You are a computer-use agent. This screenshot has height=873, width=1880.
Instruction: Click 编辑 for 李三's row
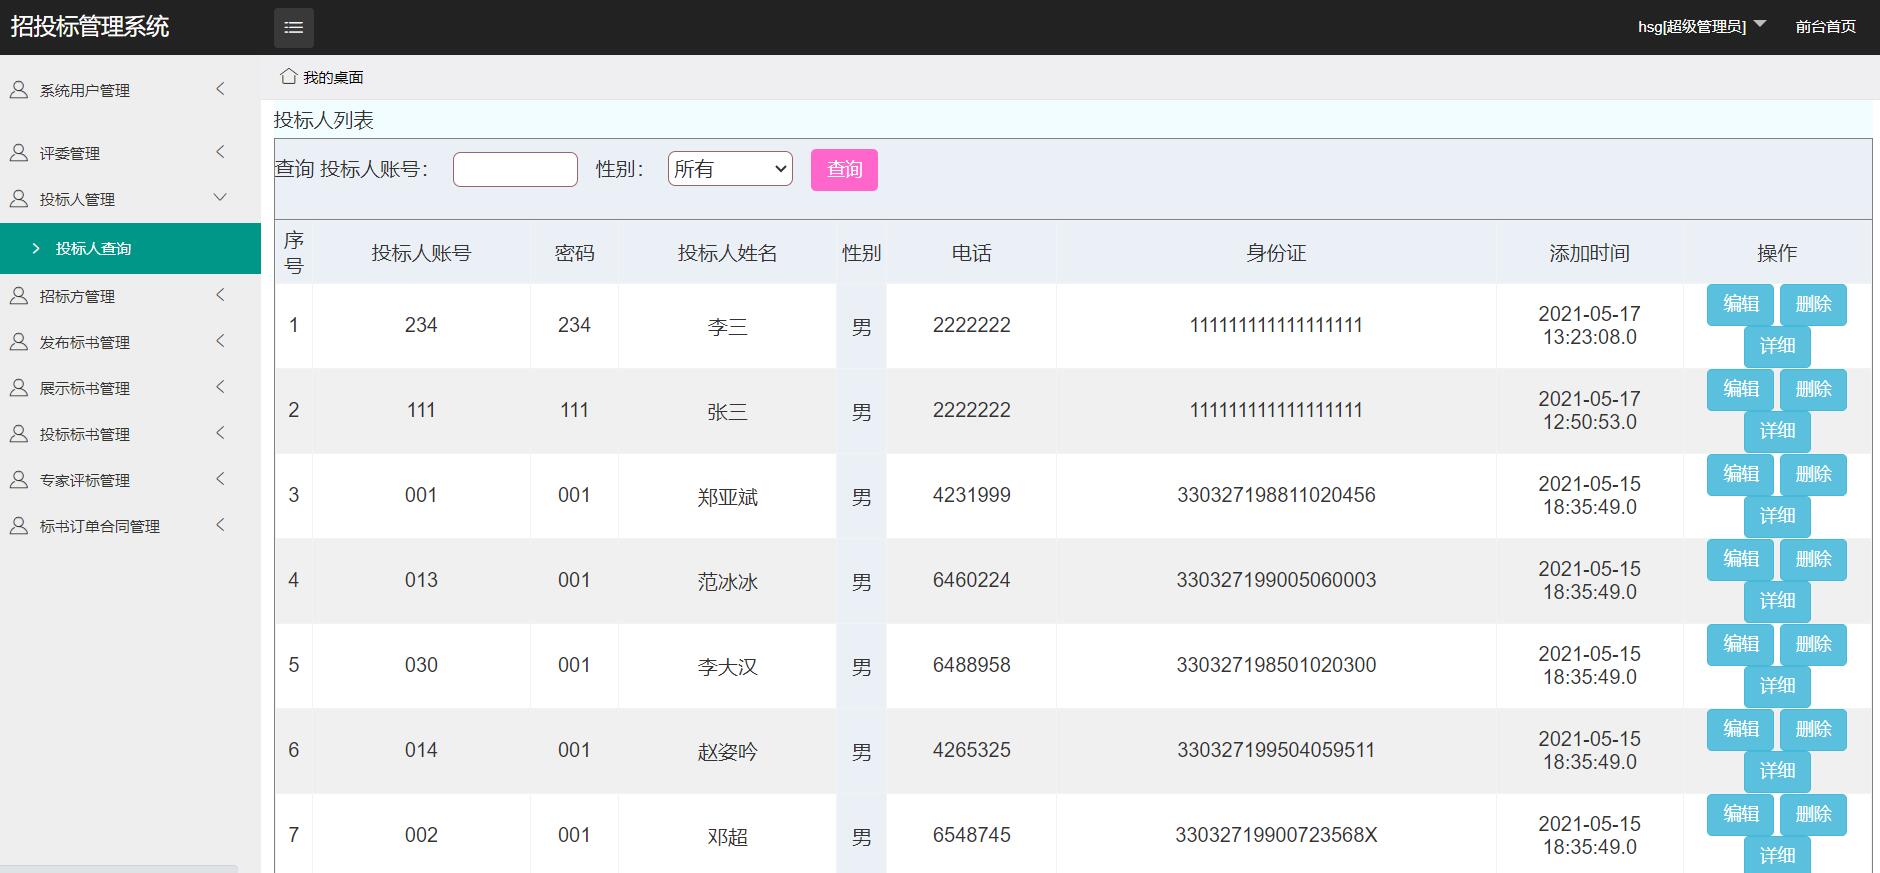1740,304
